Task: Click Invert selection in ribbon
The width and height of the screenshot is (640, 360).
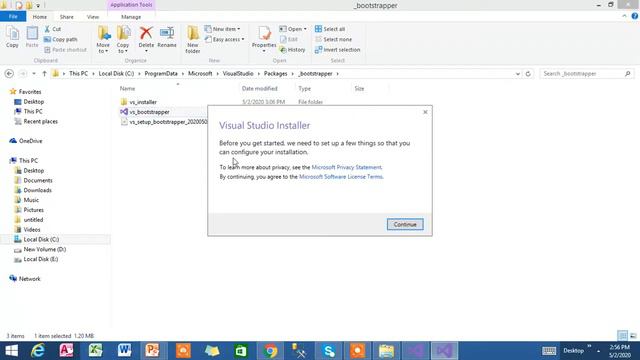Action: pos(337,49)
